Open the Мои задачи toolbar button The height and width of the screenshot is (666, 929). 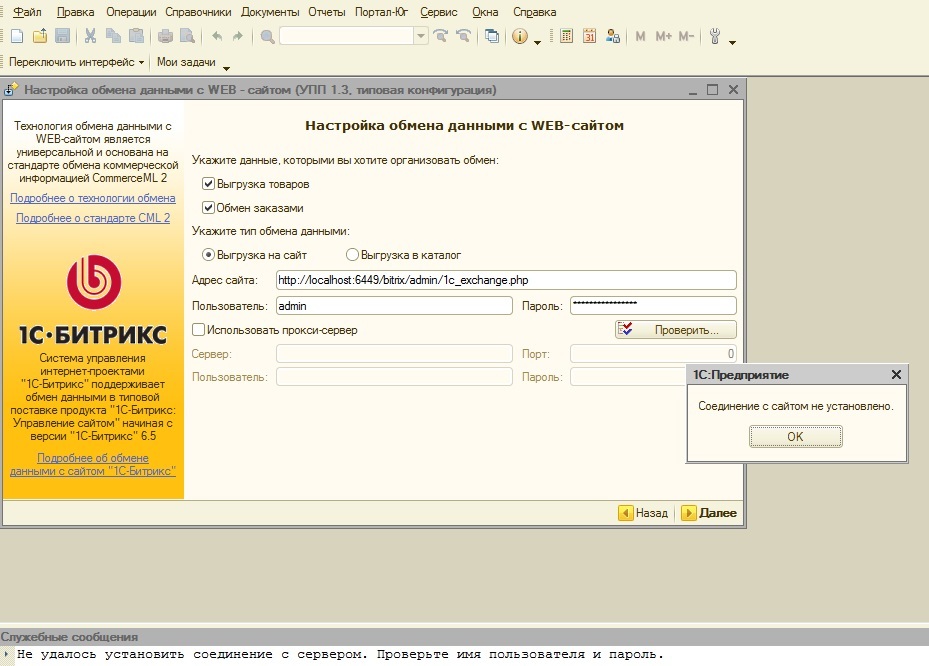tap(186, 62)
